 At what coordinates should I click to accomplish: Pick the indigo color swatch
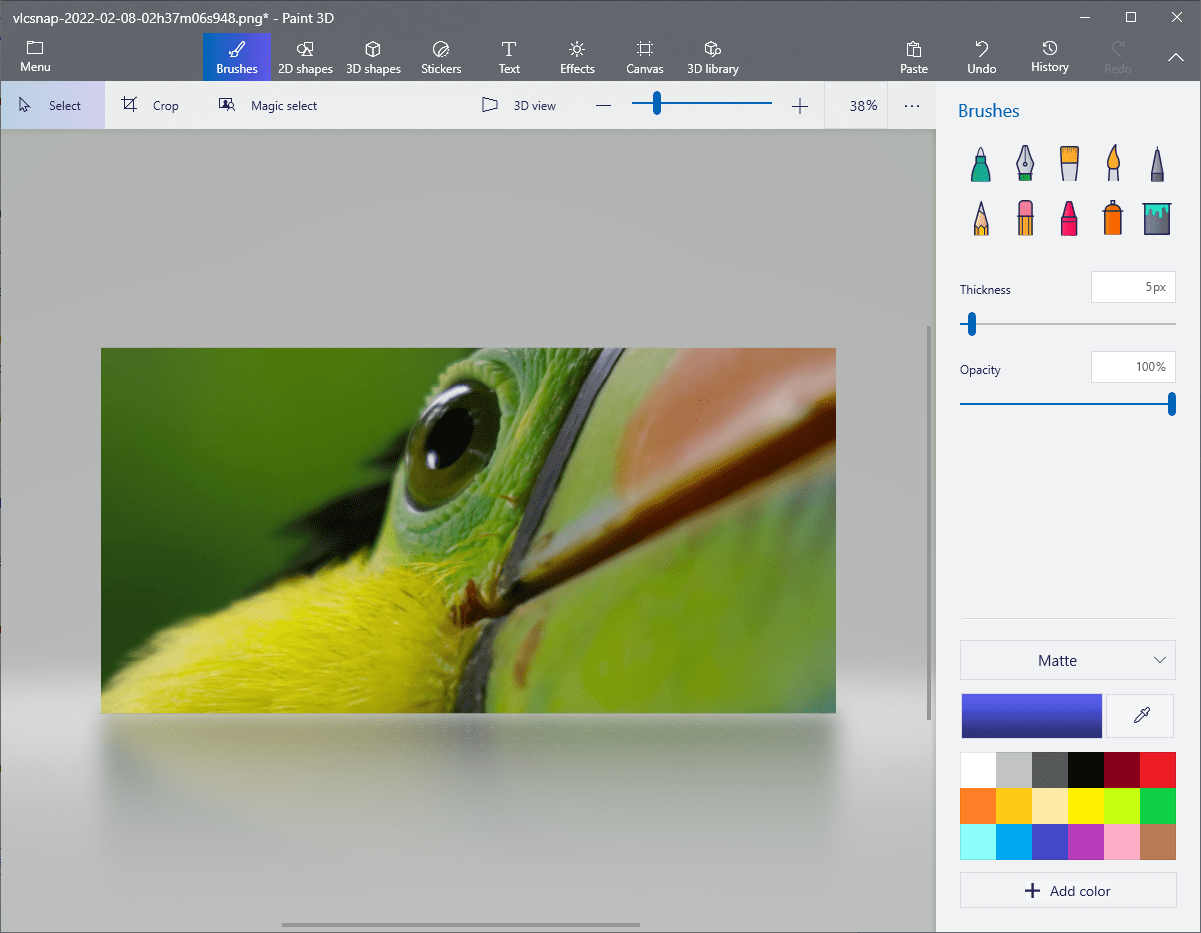coord(1050,842)
